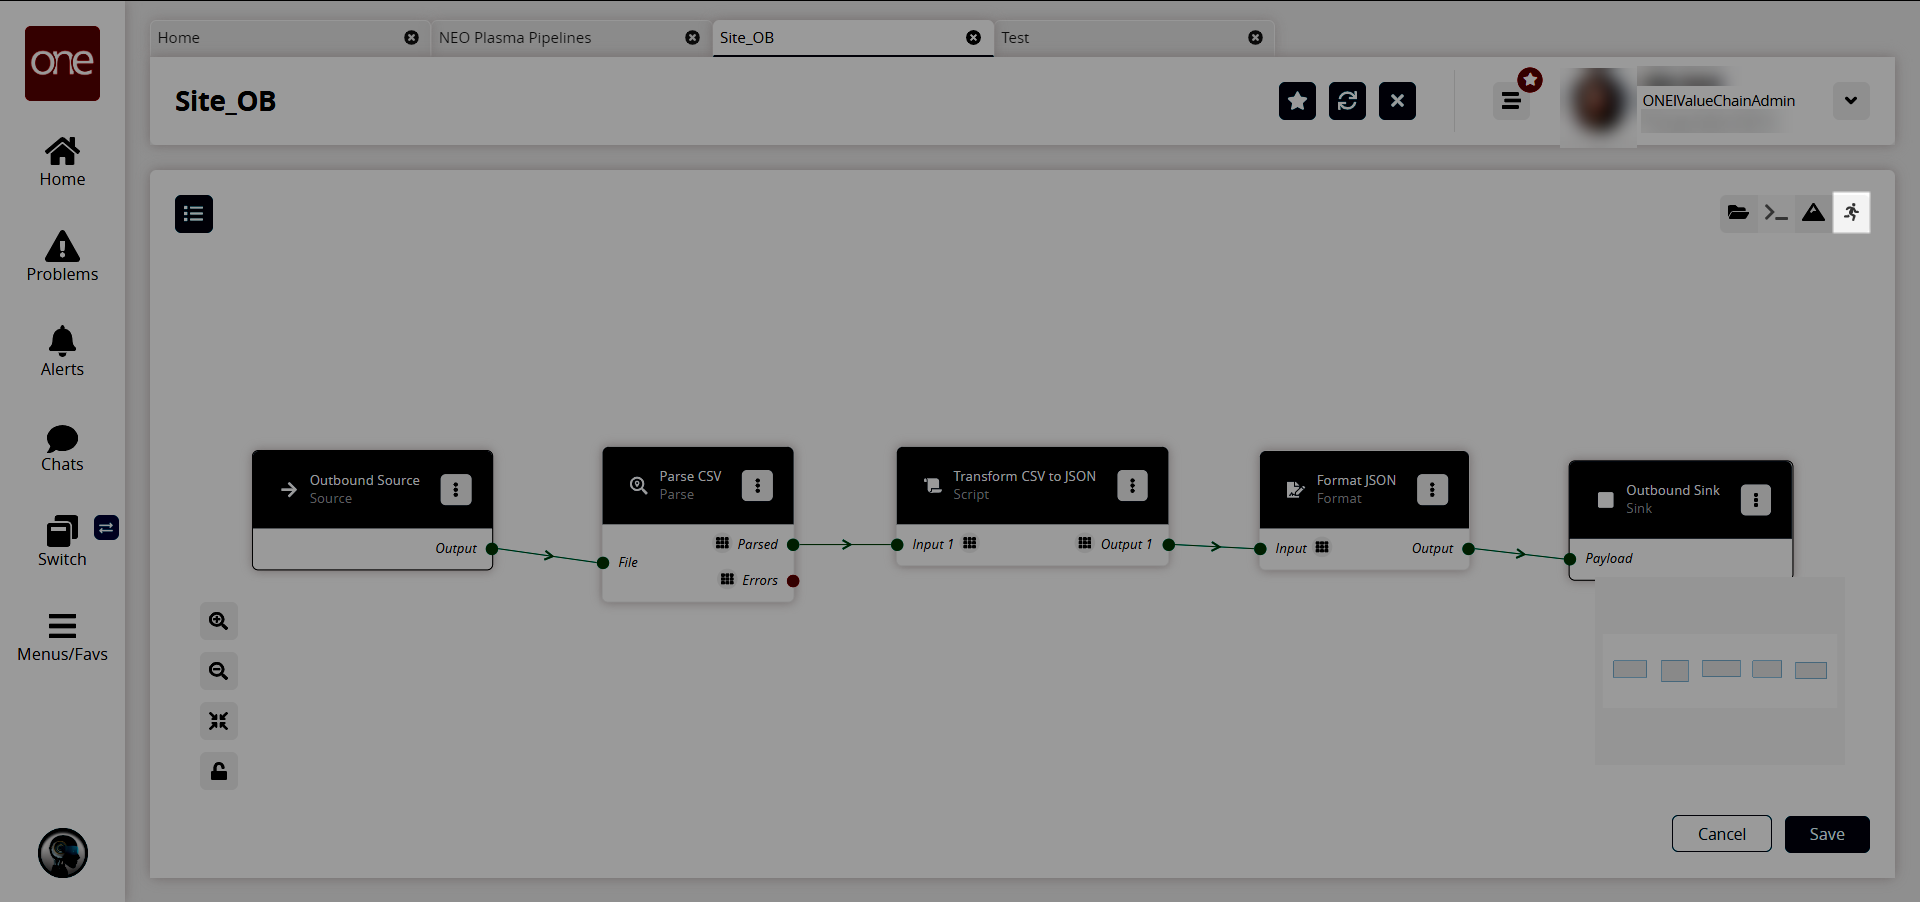Click the Parse CSV File input port

point(603,563)
